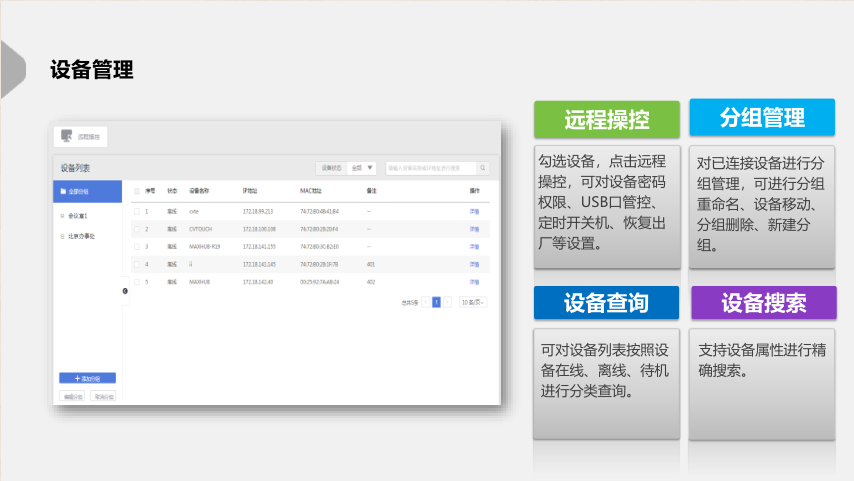
Task: Toggle the select-all checkbox in table header
Action: click(136, 190)
